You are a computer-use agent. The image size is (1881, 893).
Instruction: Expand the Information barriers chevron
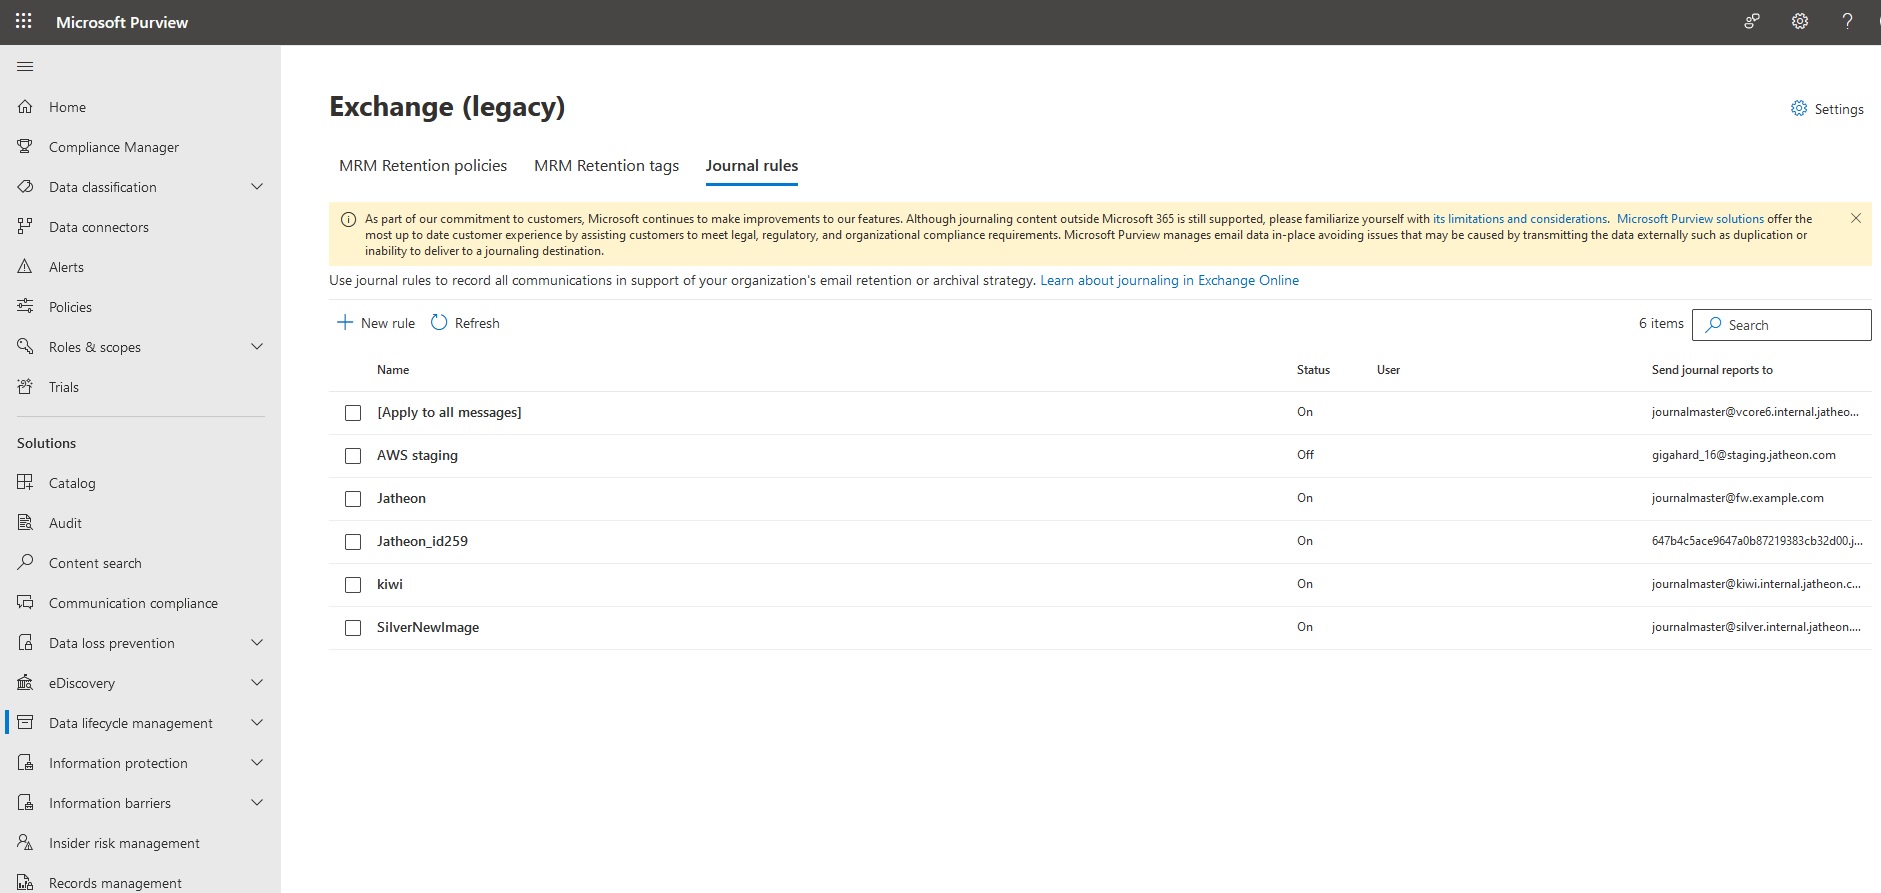tap(257, 803)
